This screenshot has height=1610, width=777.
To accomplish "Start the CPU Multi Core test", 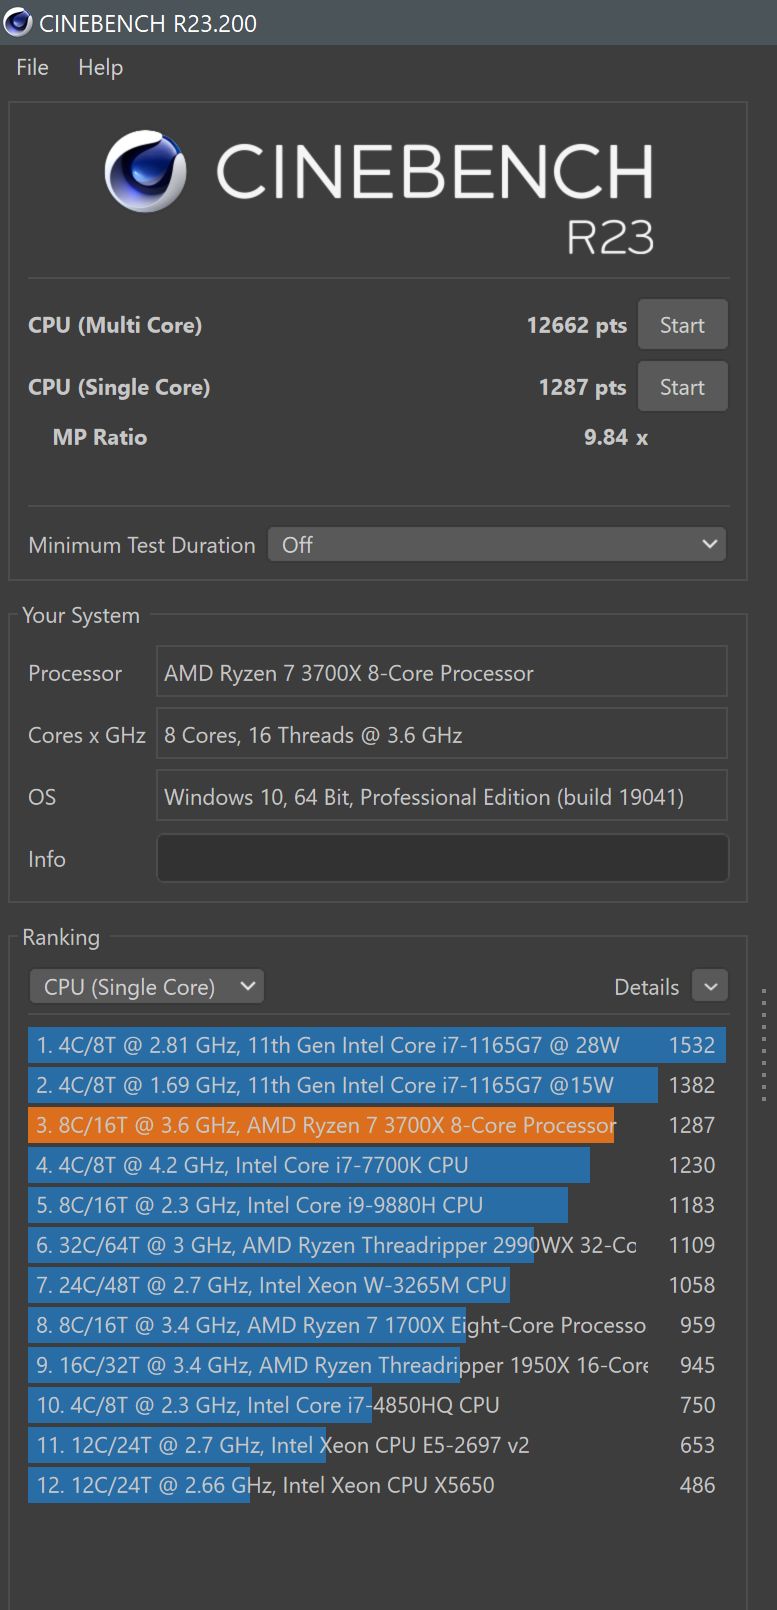I will pyautogui.click(x=682, y=325).
